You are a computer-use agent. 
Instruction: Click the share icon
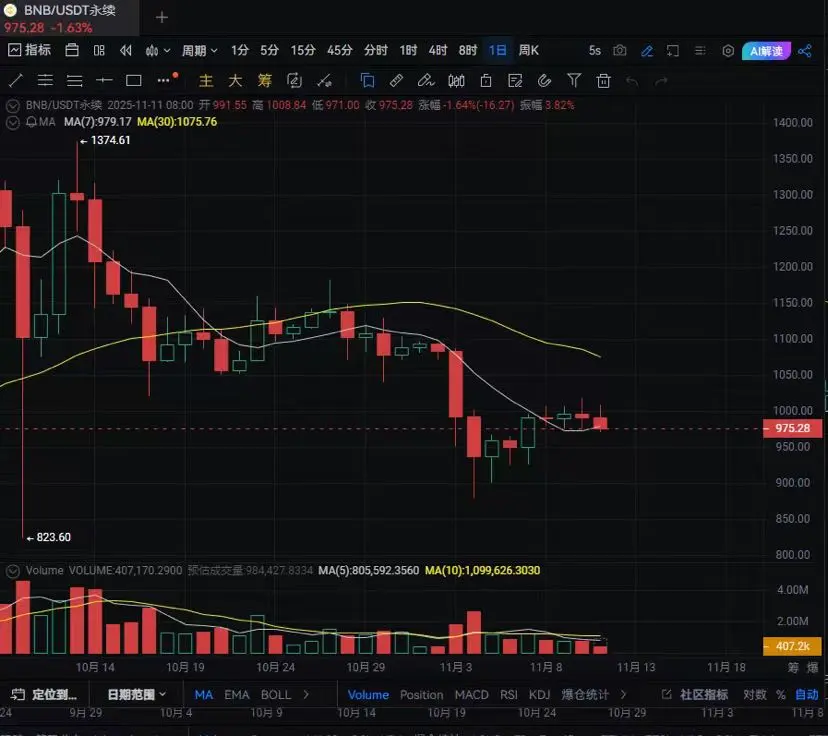click(x=805, y=51)
